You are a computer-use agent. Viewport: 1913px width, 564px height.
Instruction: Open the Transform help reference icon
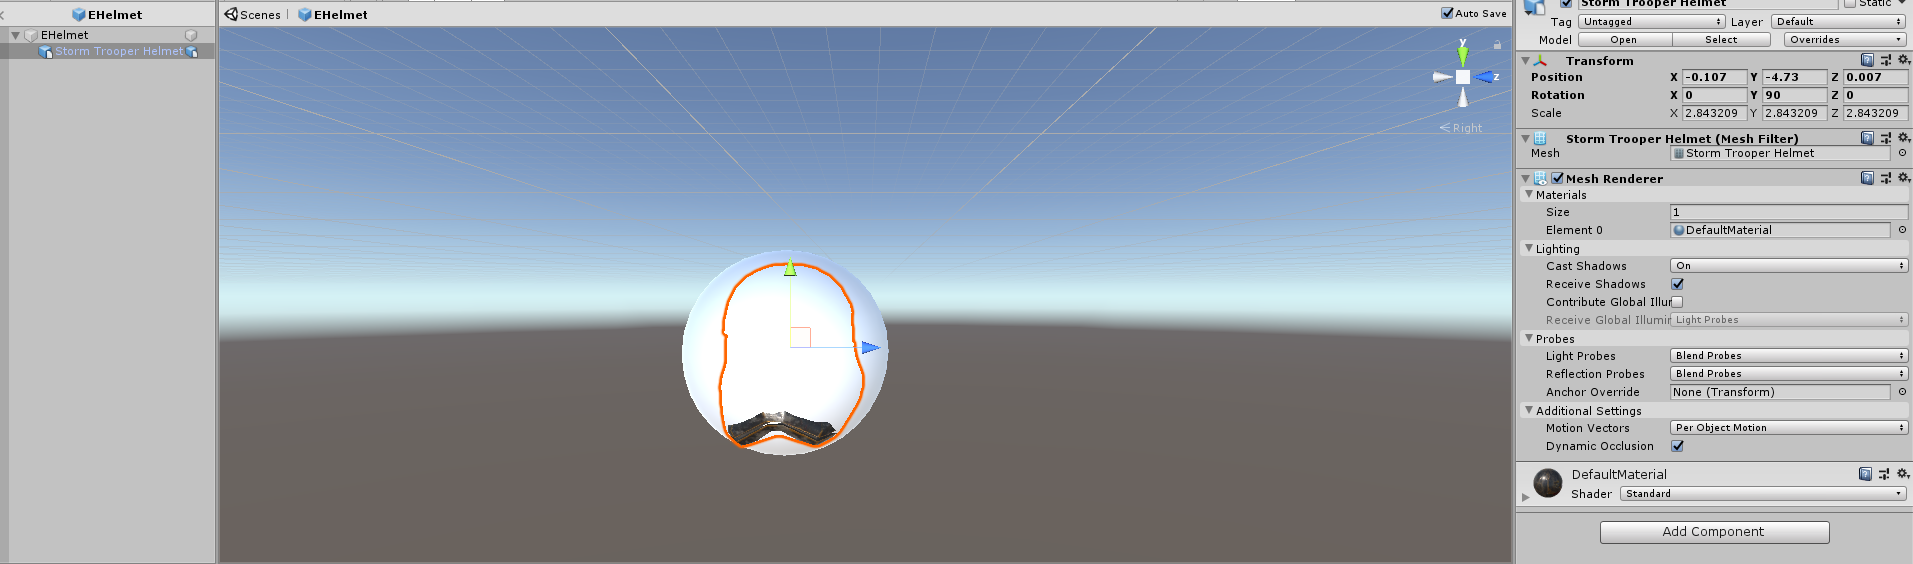click(x=1867, y=60)
